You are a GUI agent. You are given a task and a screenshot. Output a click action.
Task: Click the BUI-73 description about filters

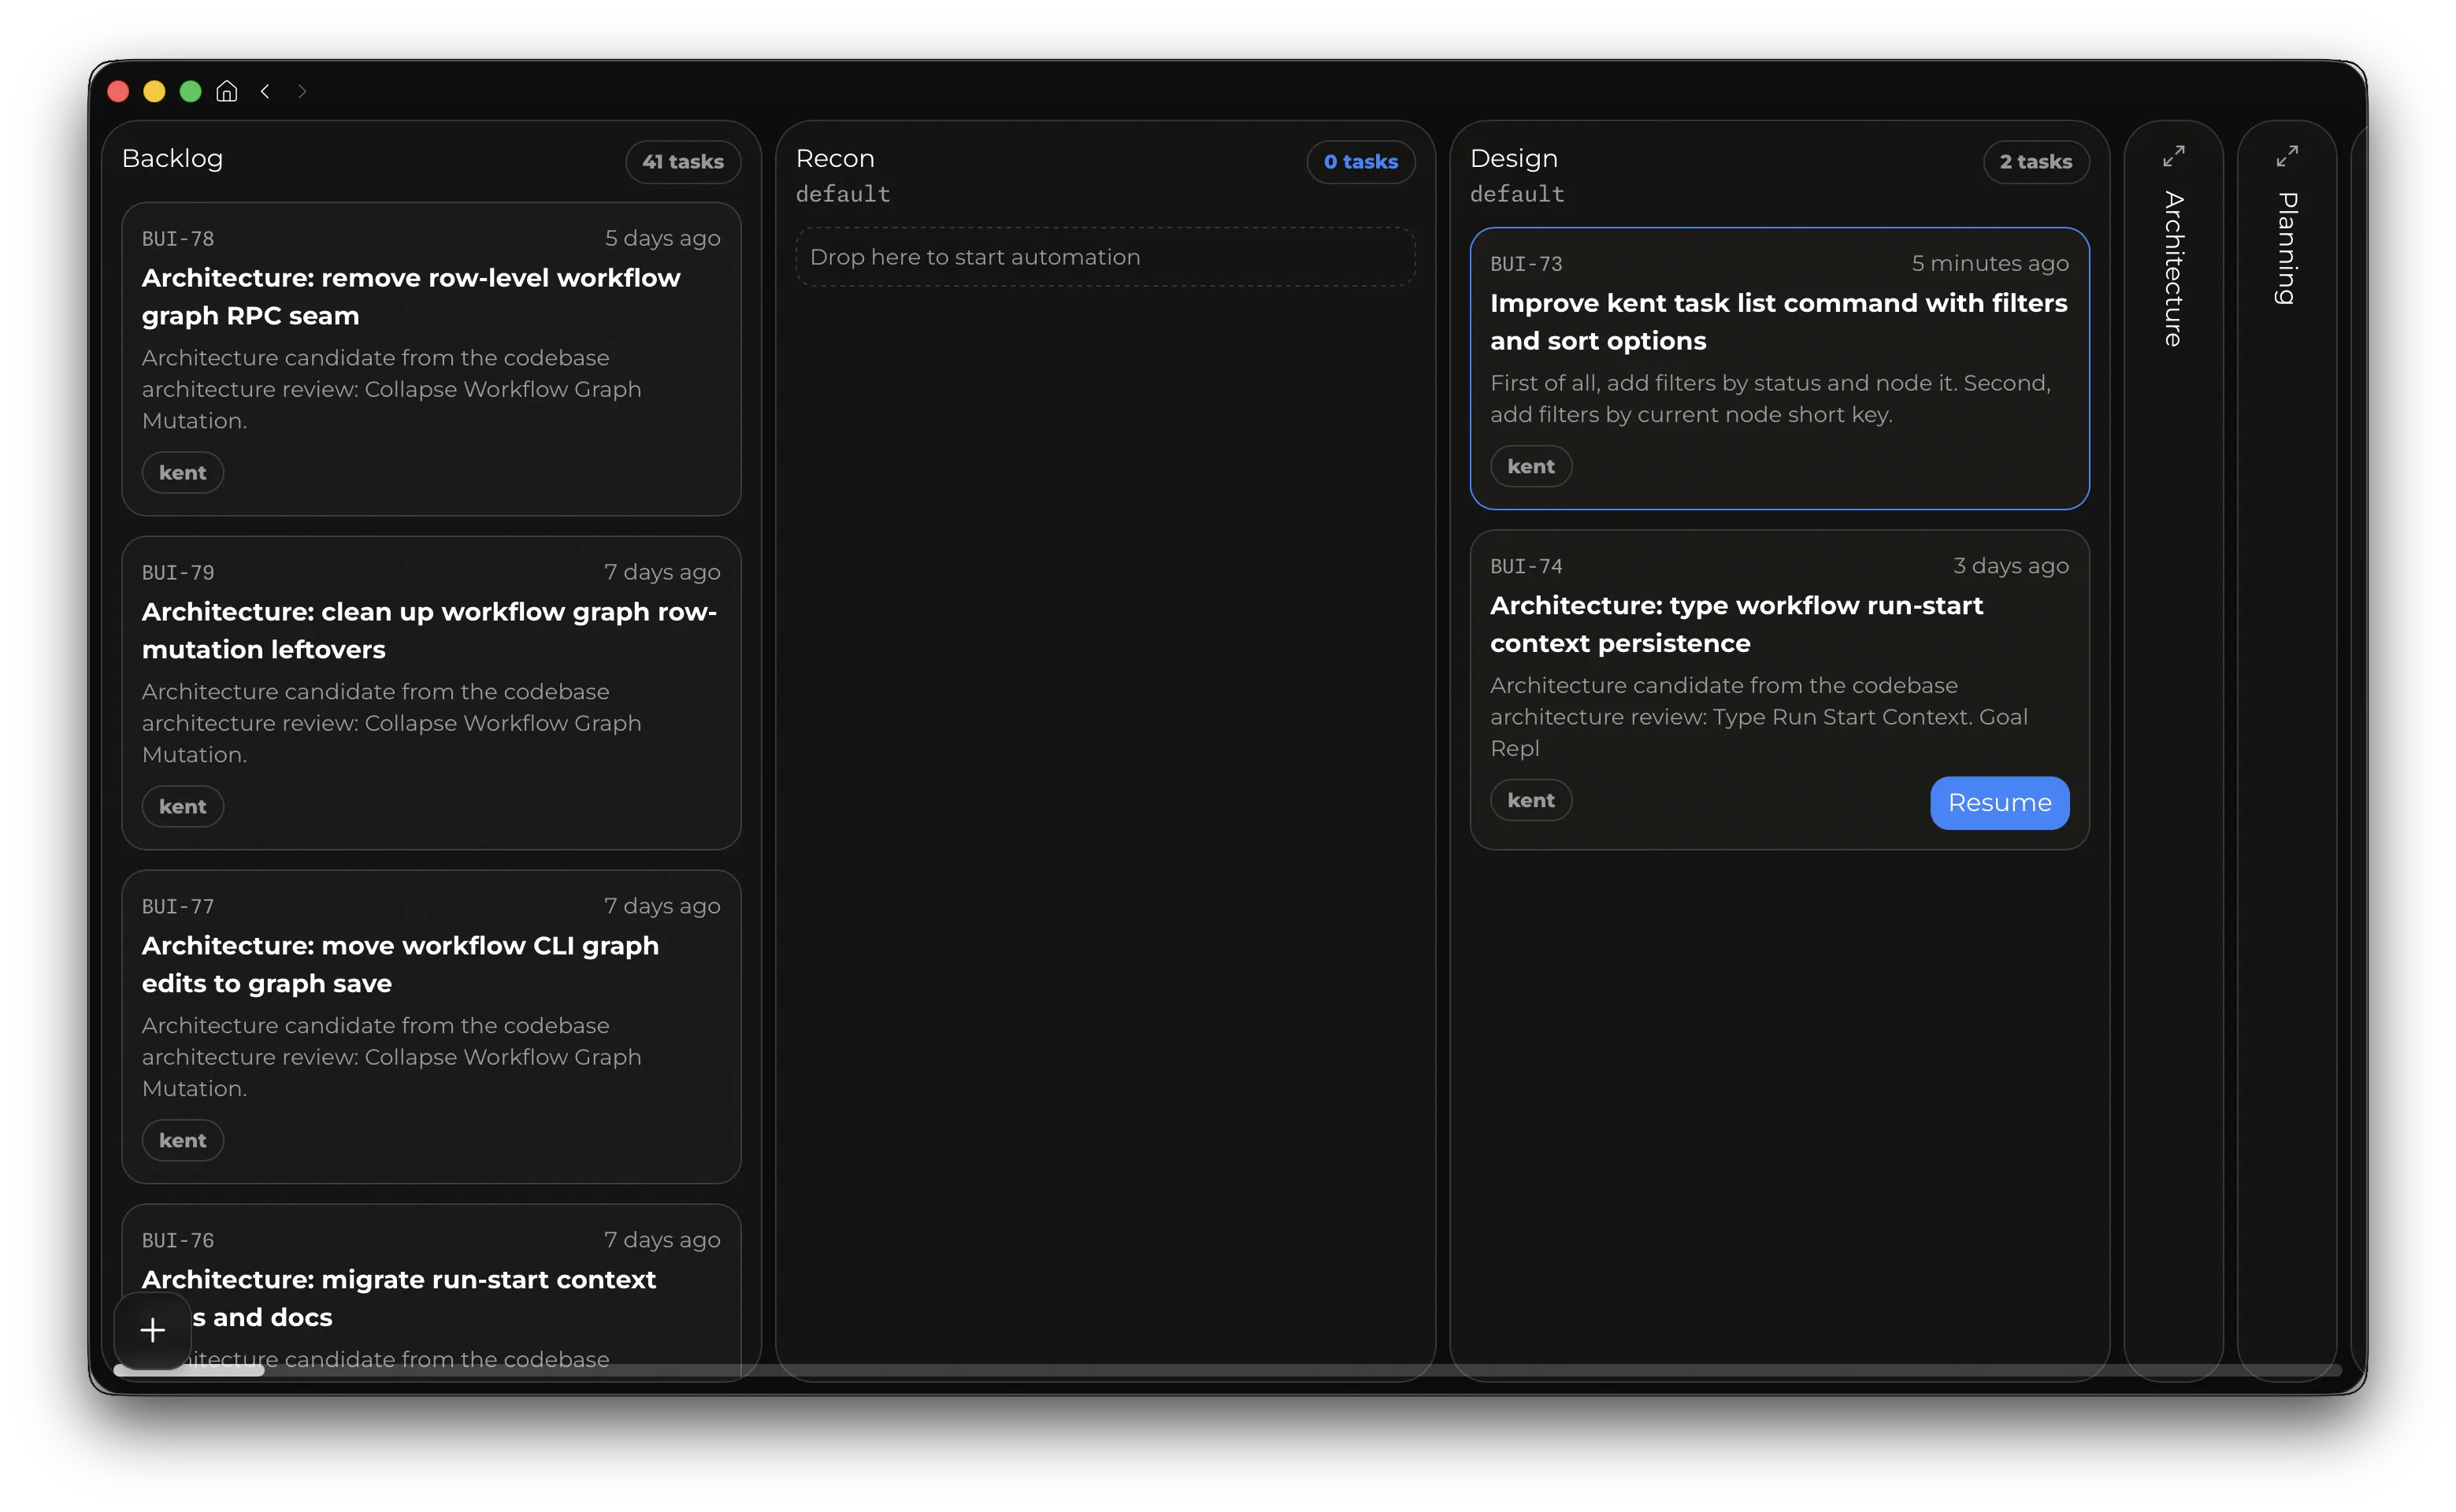(x=1771, y=399)
